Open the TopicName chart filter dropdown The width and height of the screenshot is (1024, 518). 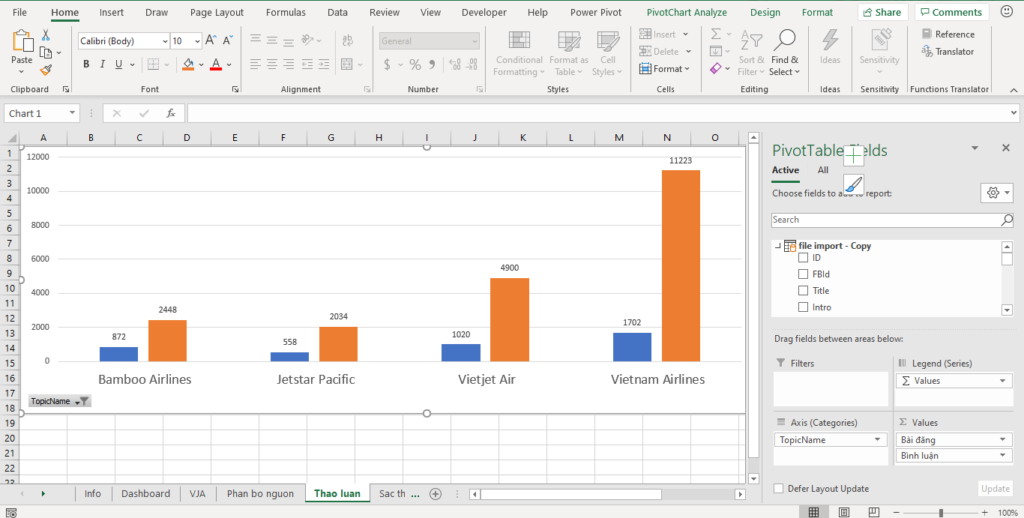(x=81, y=402)
